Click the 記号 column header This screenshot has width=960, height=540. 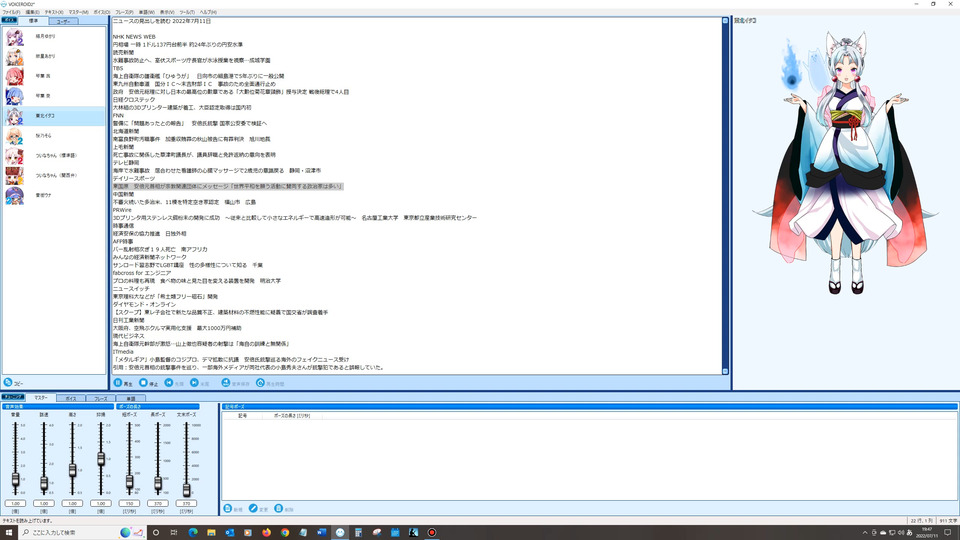pyautogui.click(x=243, y=416)
